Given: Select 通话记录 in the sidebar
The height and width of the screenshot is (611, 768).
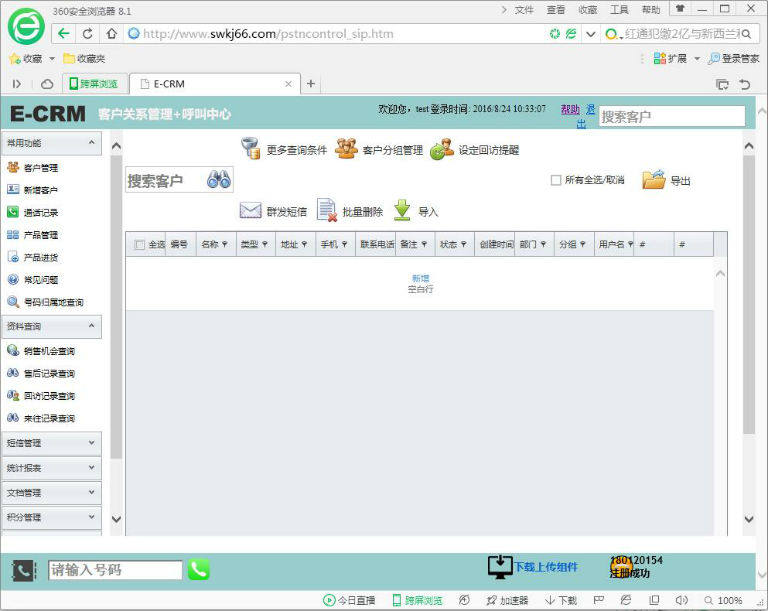Looking at the screenshot, I should coord(41,212).
